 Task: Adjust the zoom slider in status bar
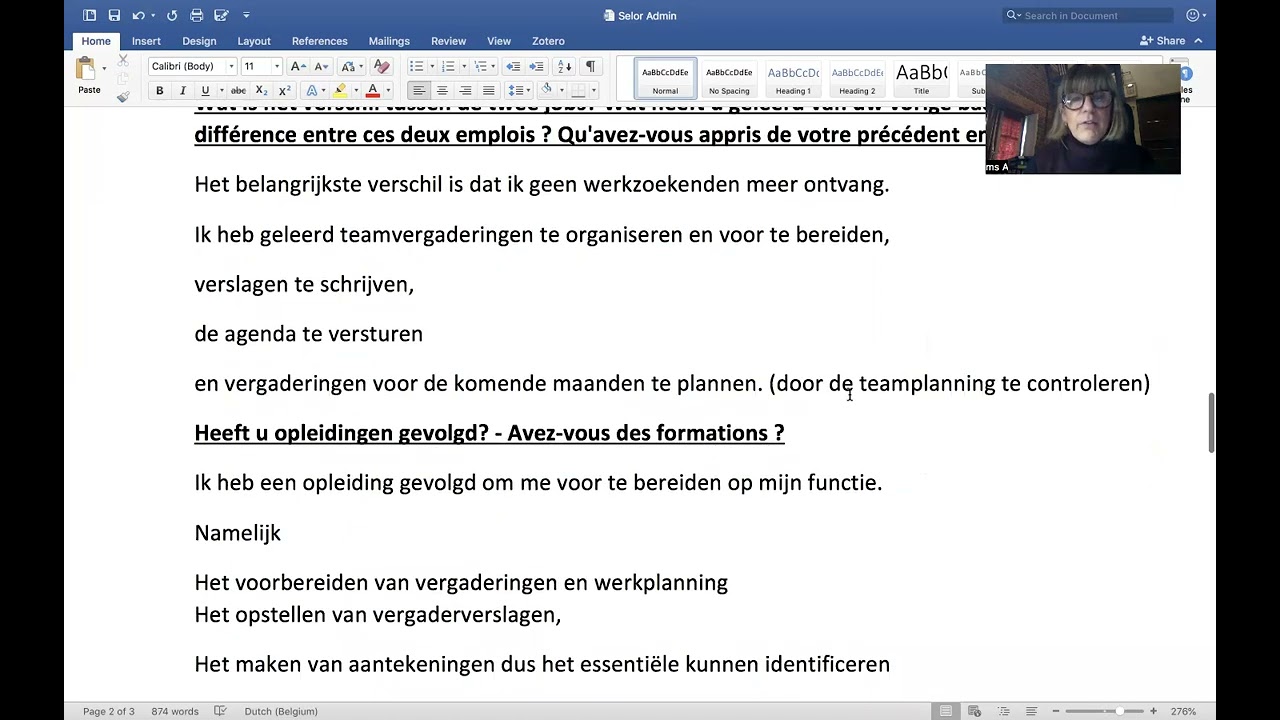(x=1119, y=711)
